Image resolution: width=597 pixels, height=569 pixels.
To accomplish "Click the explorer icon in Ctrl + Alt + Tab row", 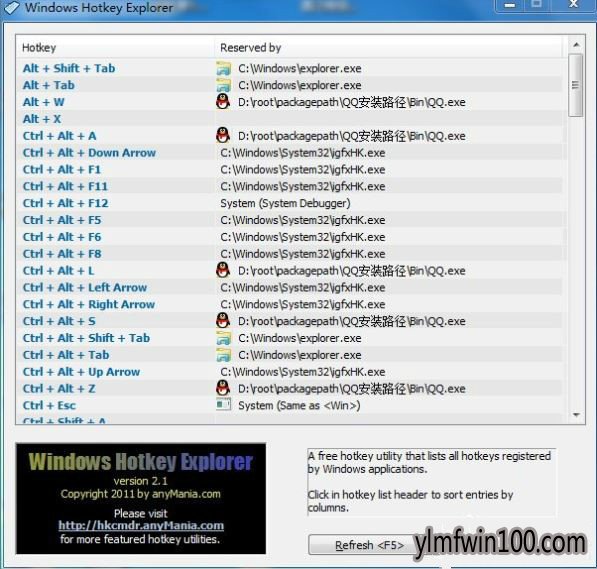I will tap(223, 355).
